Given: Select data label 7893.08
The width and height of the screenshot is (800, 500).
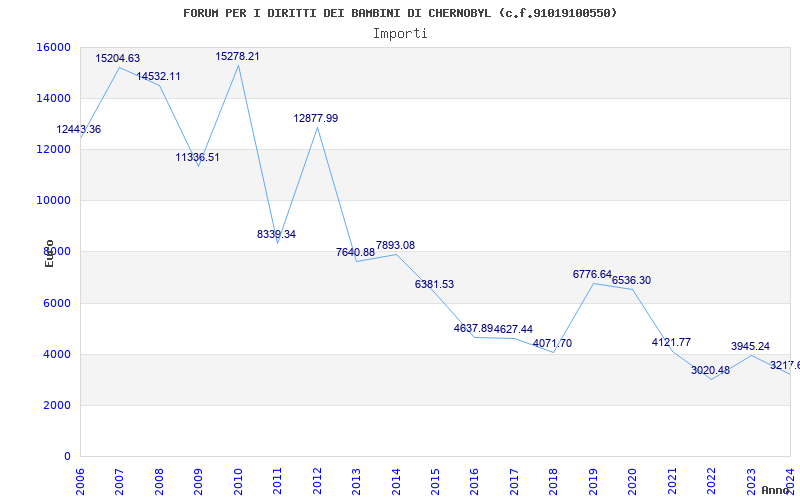Looking at the screenshot, I should click(x=395, y=245).
